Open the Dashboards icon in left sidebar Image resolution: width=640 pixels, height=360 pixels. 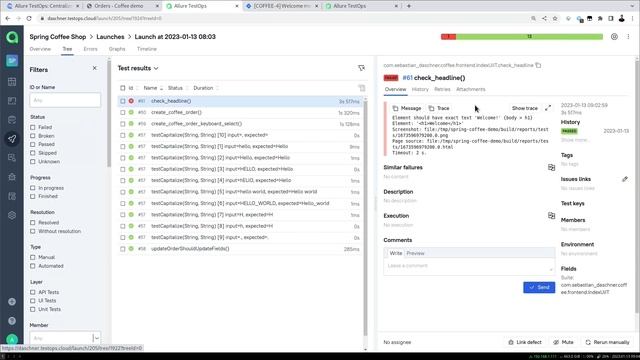pyautogui.click(x=12, y=81)
